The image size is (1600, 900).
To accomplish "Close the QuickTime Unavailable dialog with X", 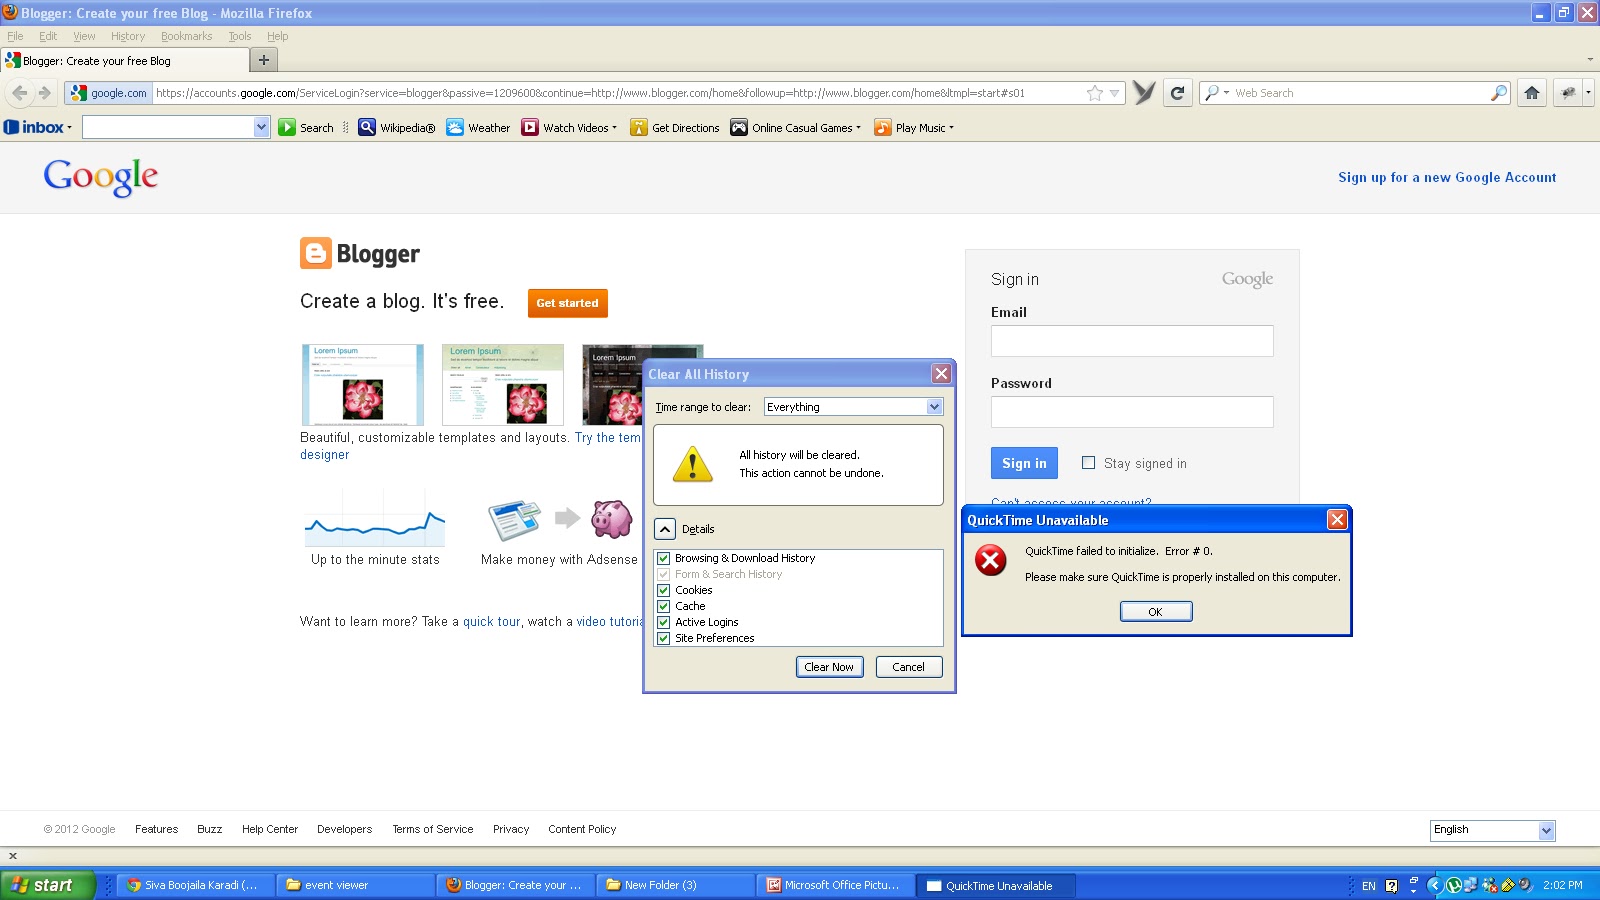I will tap(1337, 520).
